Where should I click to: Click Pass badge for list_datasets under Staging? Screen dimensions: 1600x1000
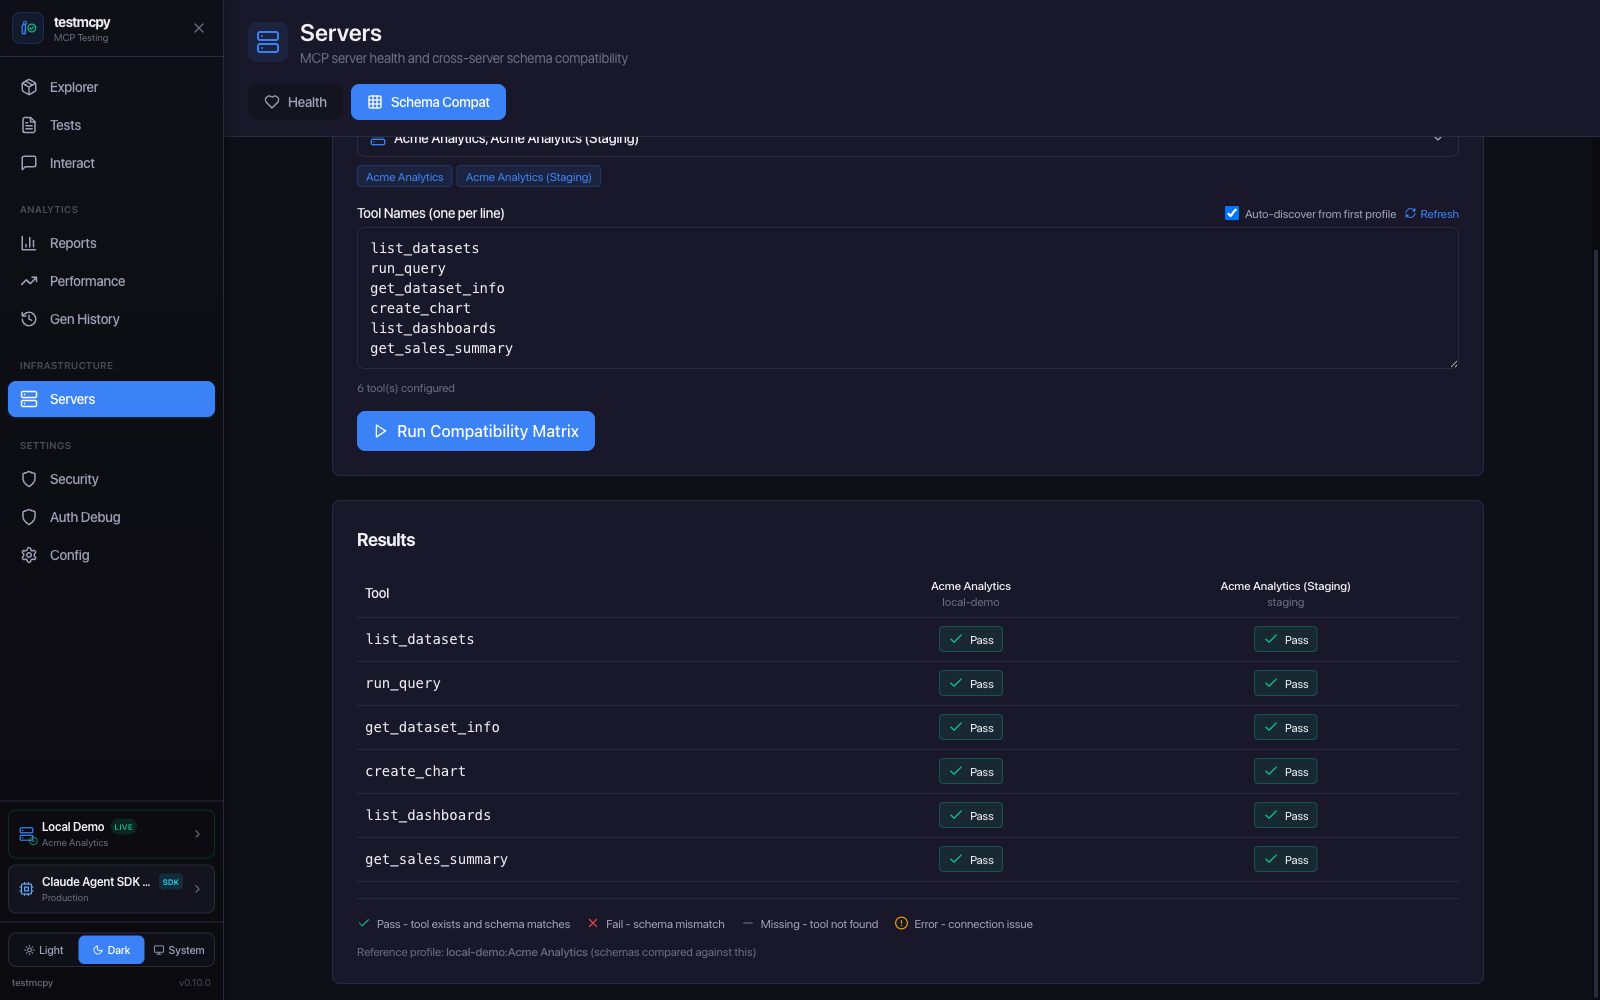(x=1286, y=640)
